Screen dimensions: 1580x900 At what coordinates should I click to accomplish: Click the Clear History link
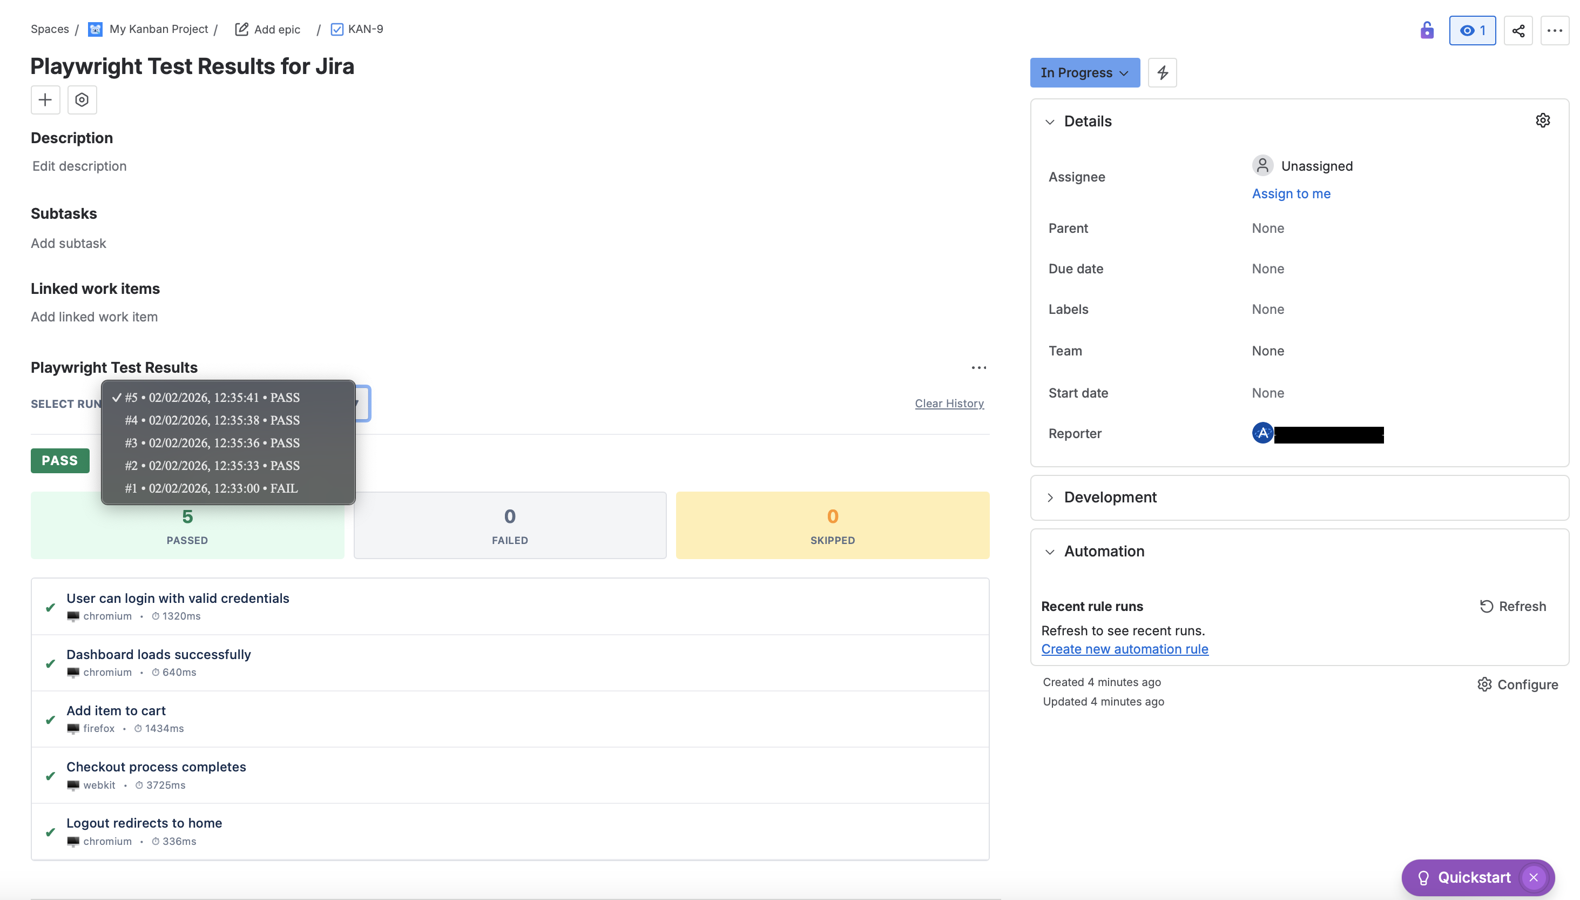coord(948,403)
